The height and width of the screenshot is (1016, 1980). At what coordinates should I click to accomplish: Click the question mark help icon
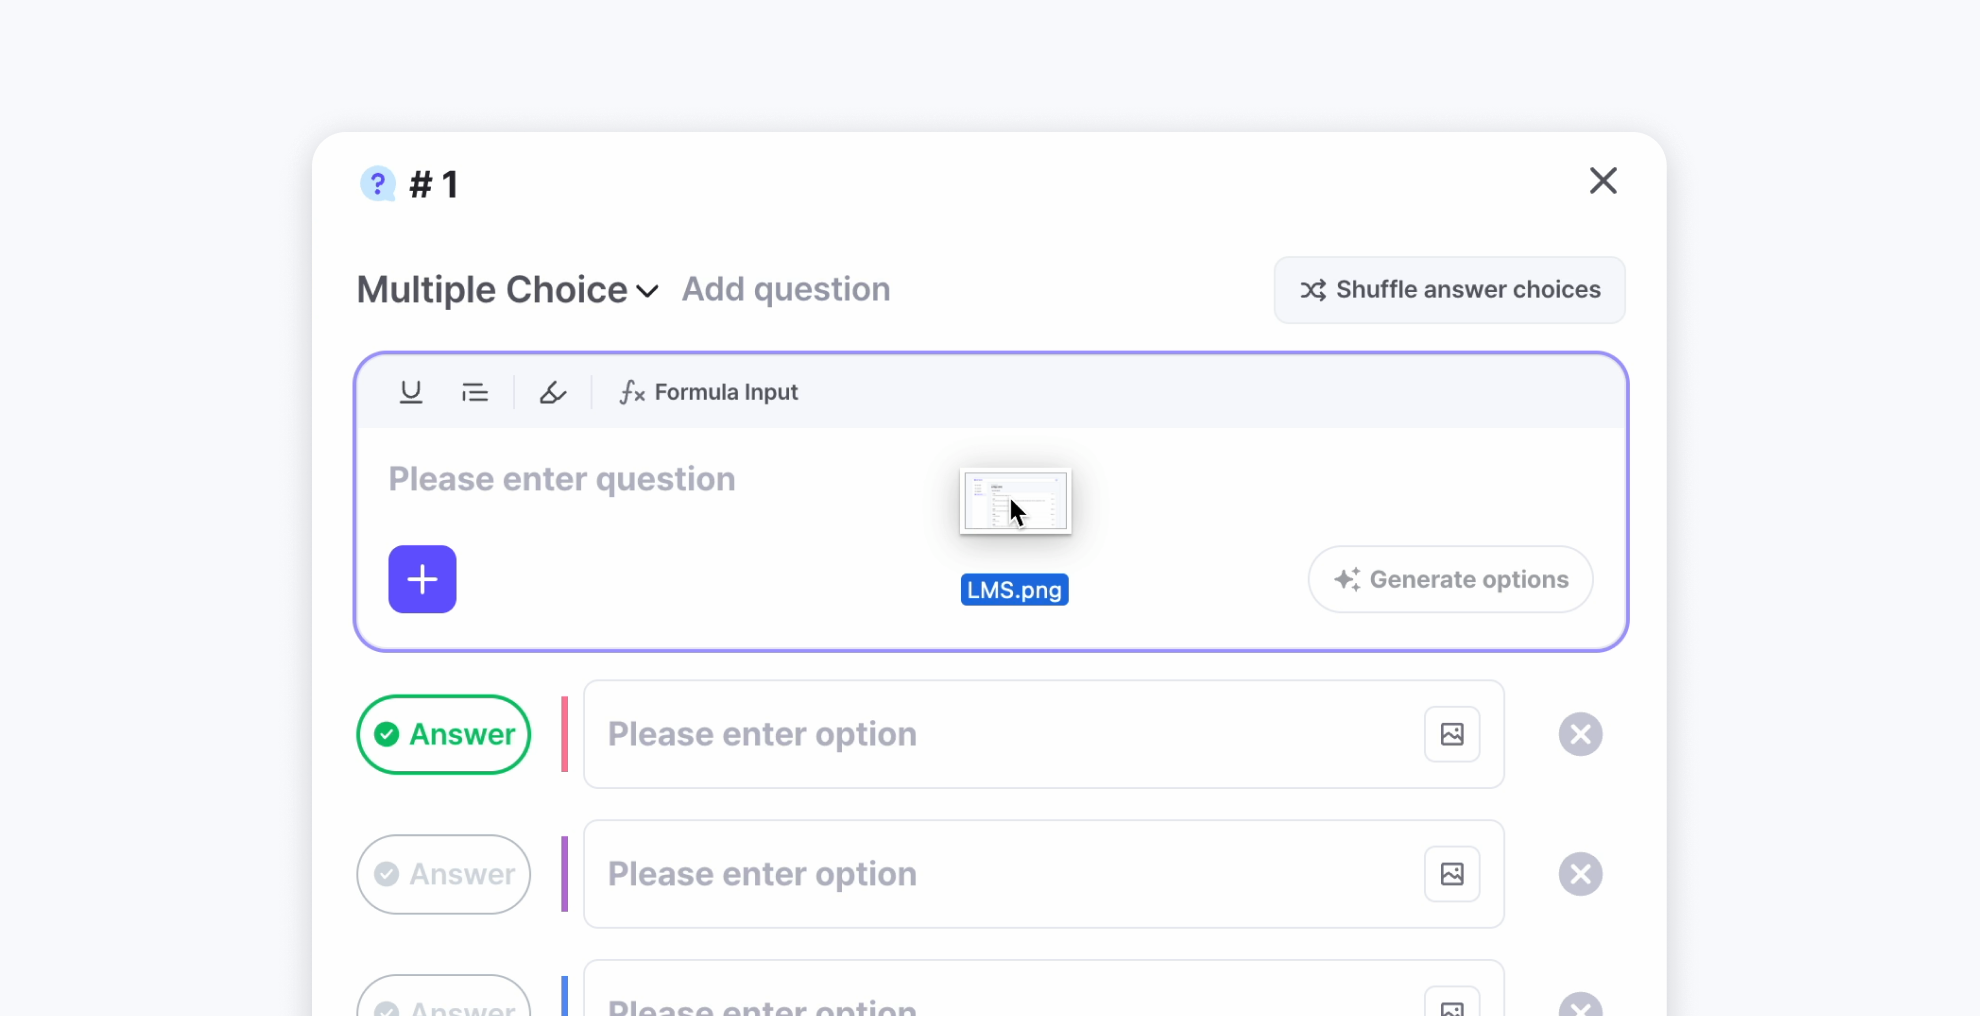click(377, 184)
